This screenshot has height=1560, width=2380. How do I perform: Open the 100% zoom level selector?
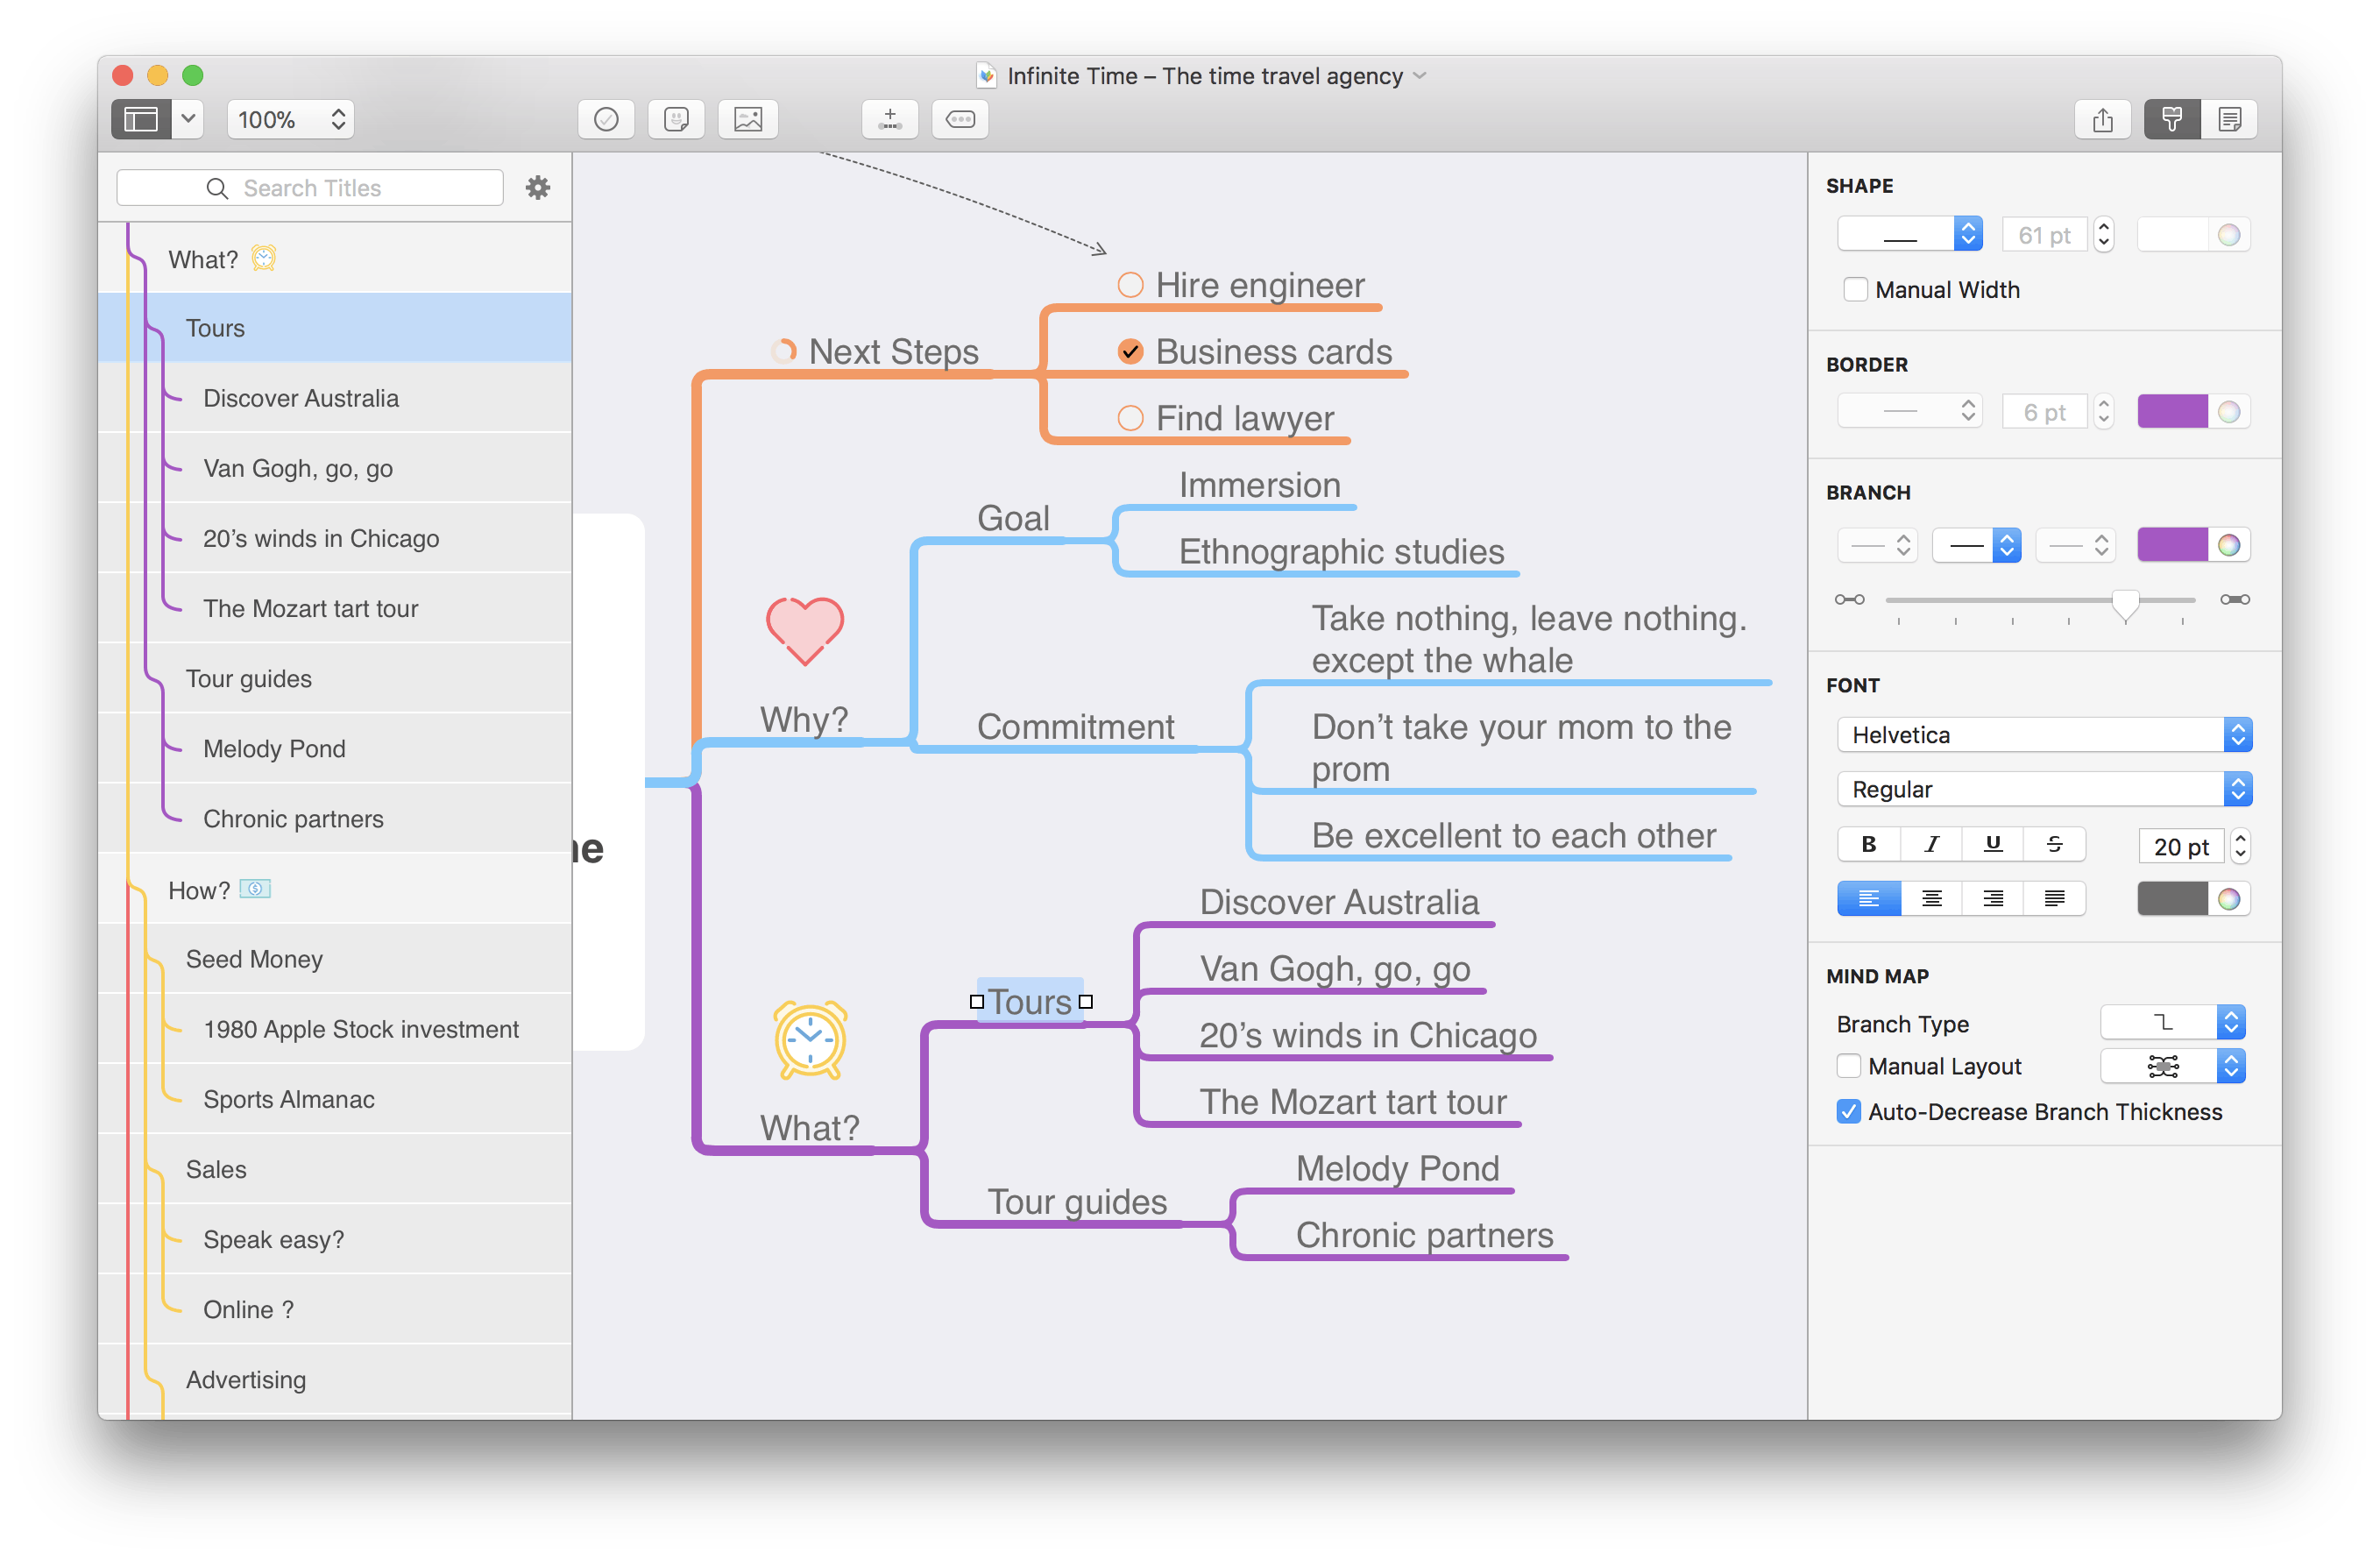point(291,120)
